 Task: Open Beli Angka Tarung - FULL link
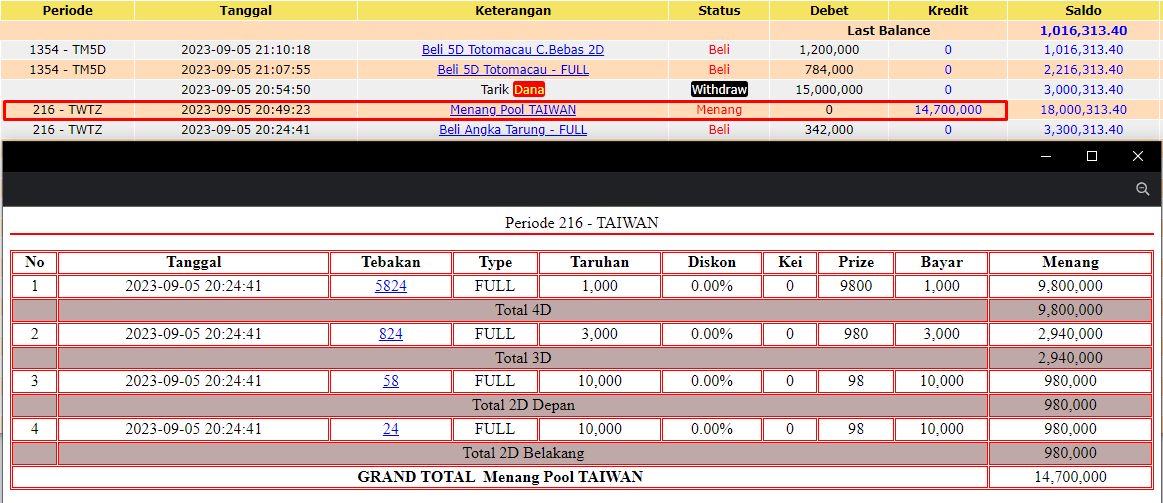pos(513,130)
